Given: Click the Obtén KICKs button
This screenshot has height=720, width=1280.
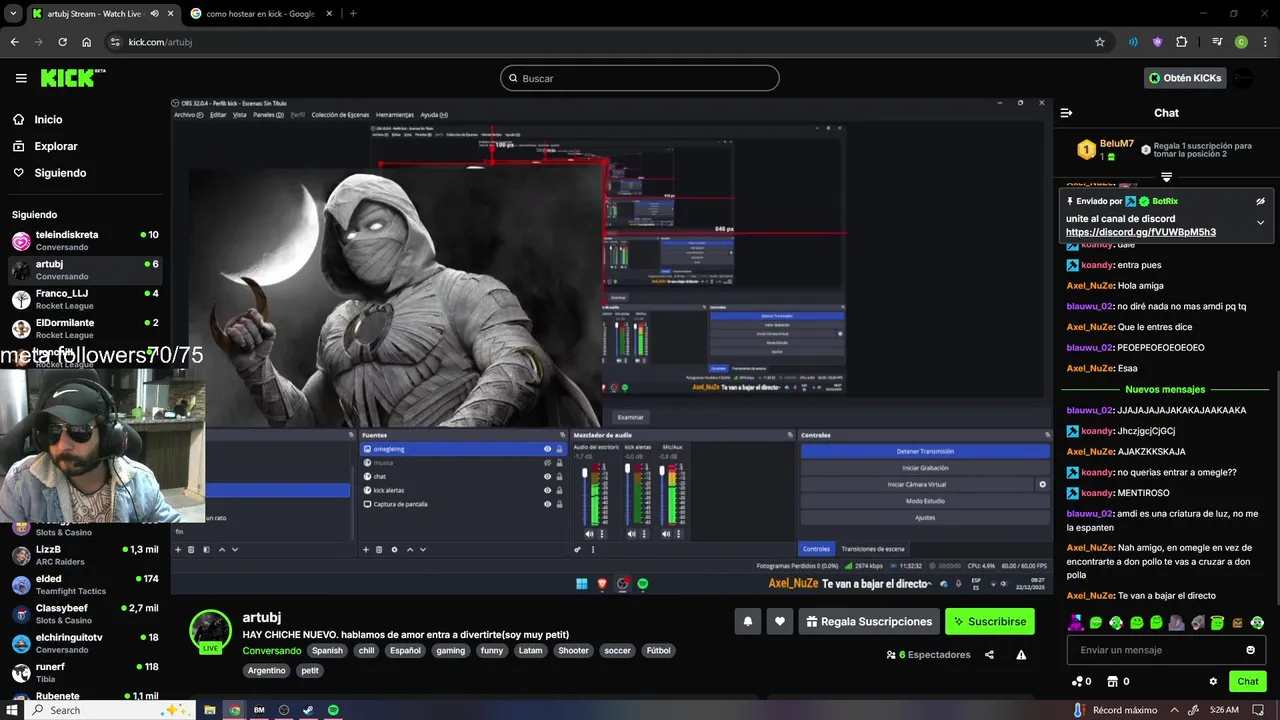Looking at the screenshot, I should pyautogui.click(x=1185, y=78).
